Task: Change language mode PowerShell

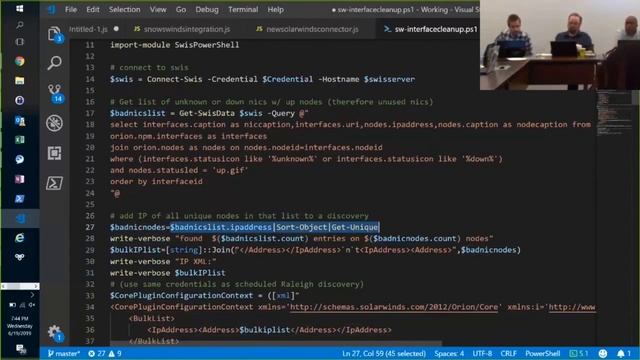Action: coord(542,353)
